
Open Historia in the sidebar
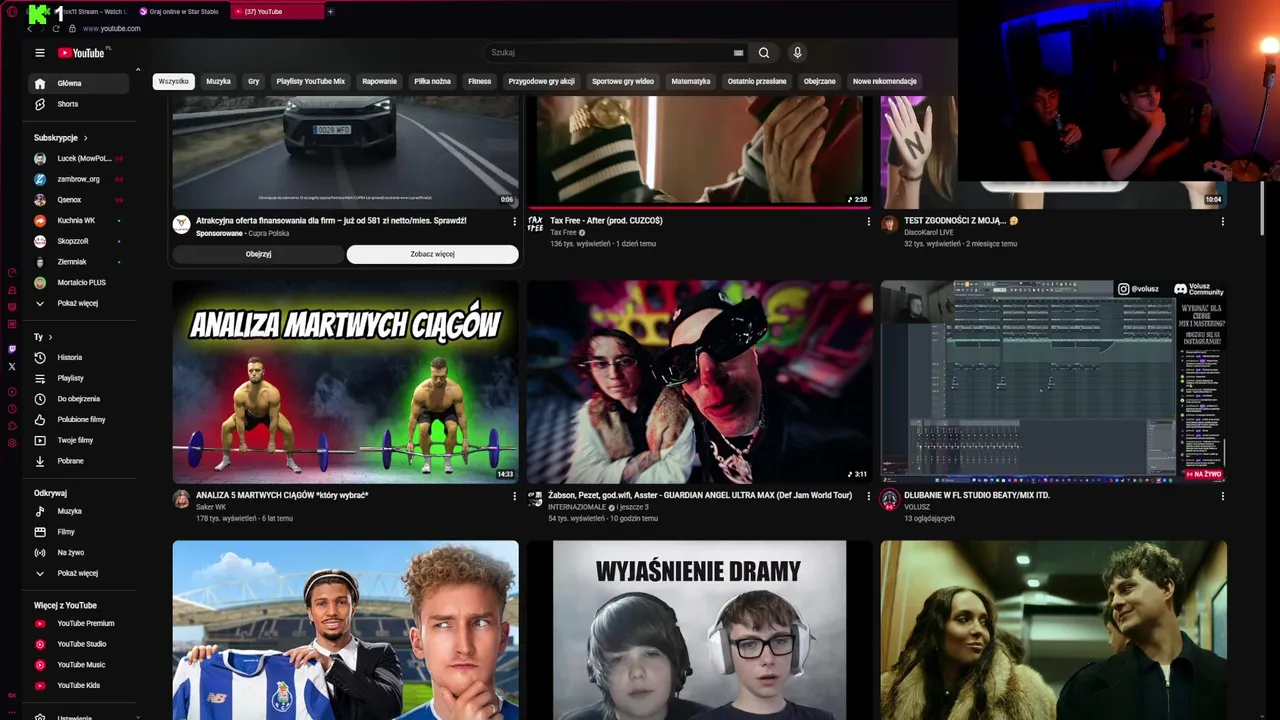80,357
